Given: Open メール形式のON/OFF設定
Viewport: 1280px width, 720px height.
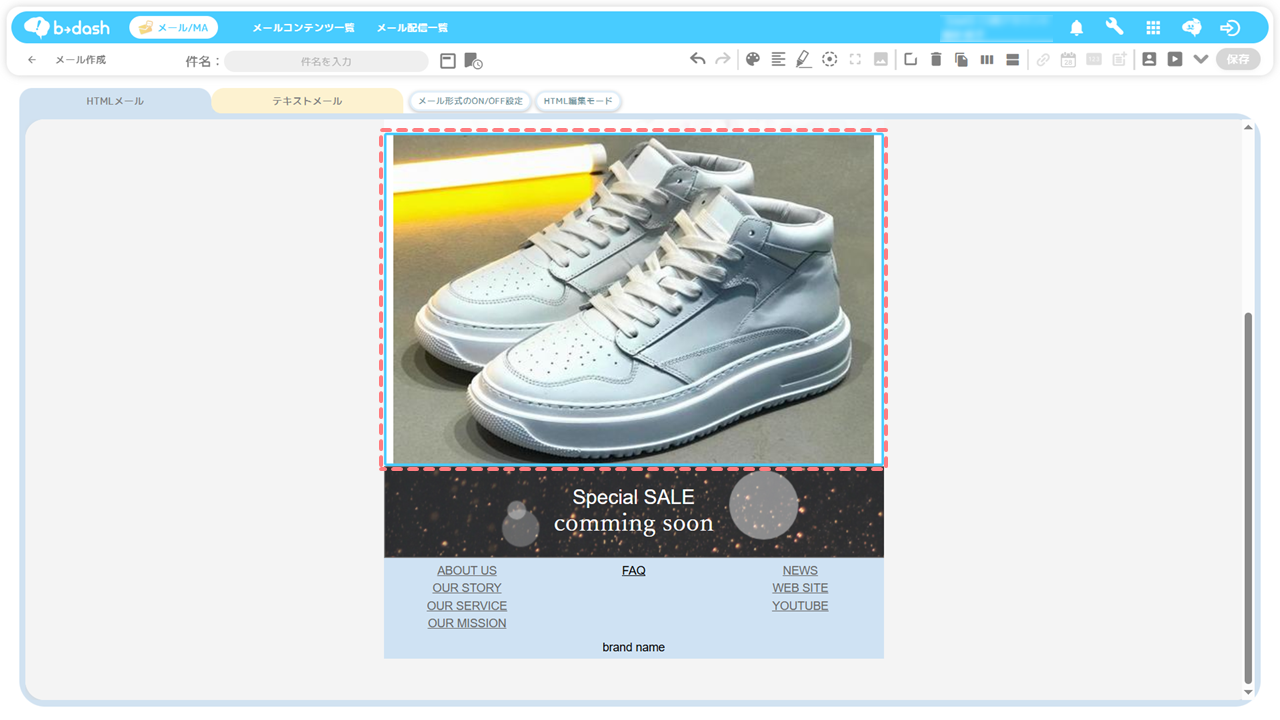Looking at the screenshot, I should pyautogui.click(x=470, y=101).
